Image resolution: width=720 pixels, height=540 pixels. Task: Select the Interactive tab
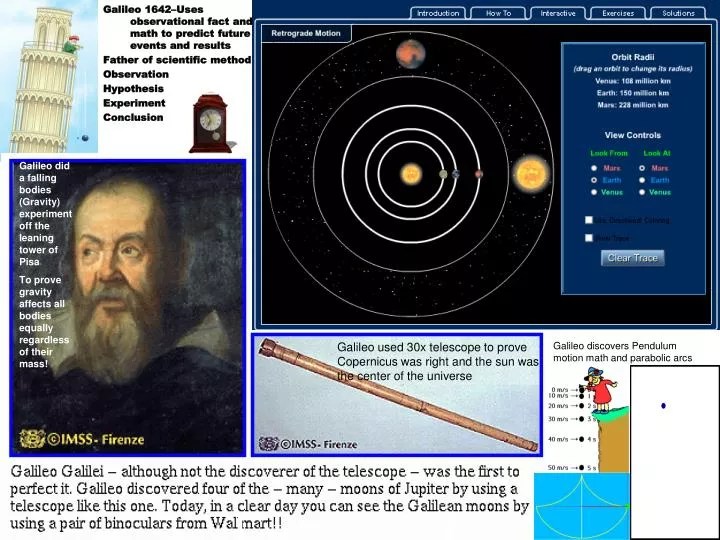point(558,13)
